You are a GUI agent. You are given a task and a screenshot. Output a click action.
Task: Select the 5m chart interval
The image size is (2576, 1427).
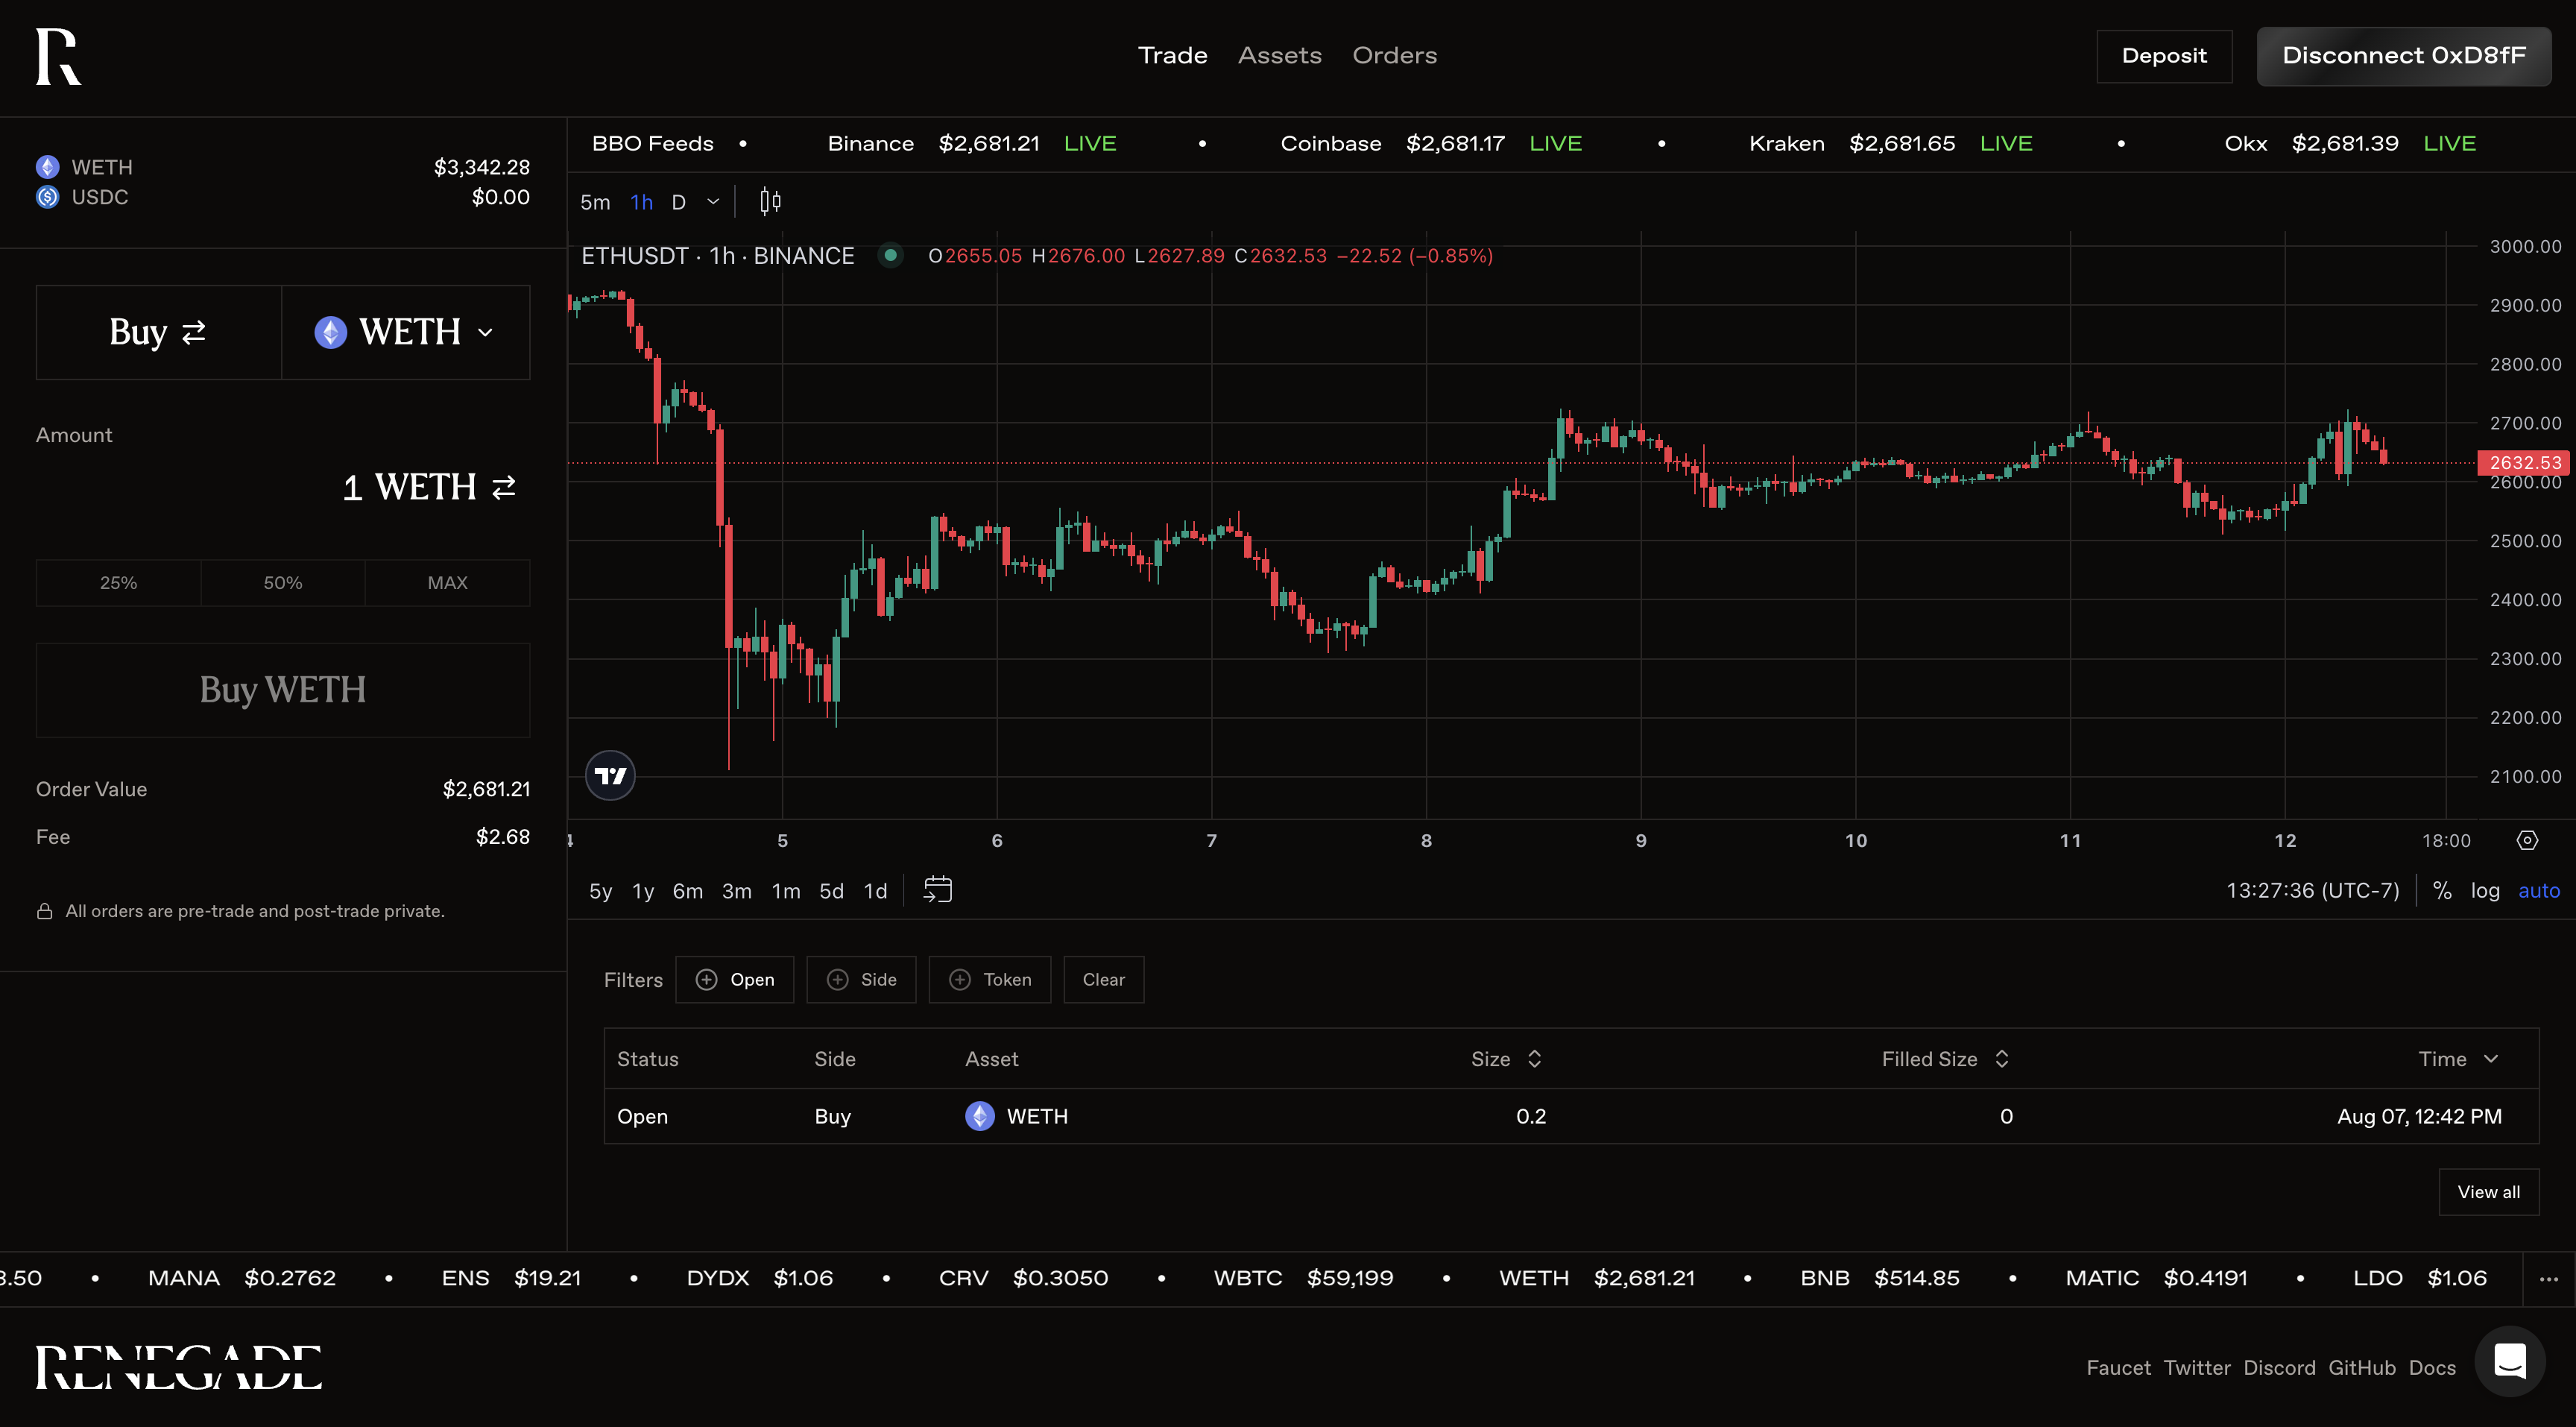[595, 202]
